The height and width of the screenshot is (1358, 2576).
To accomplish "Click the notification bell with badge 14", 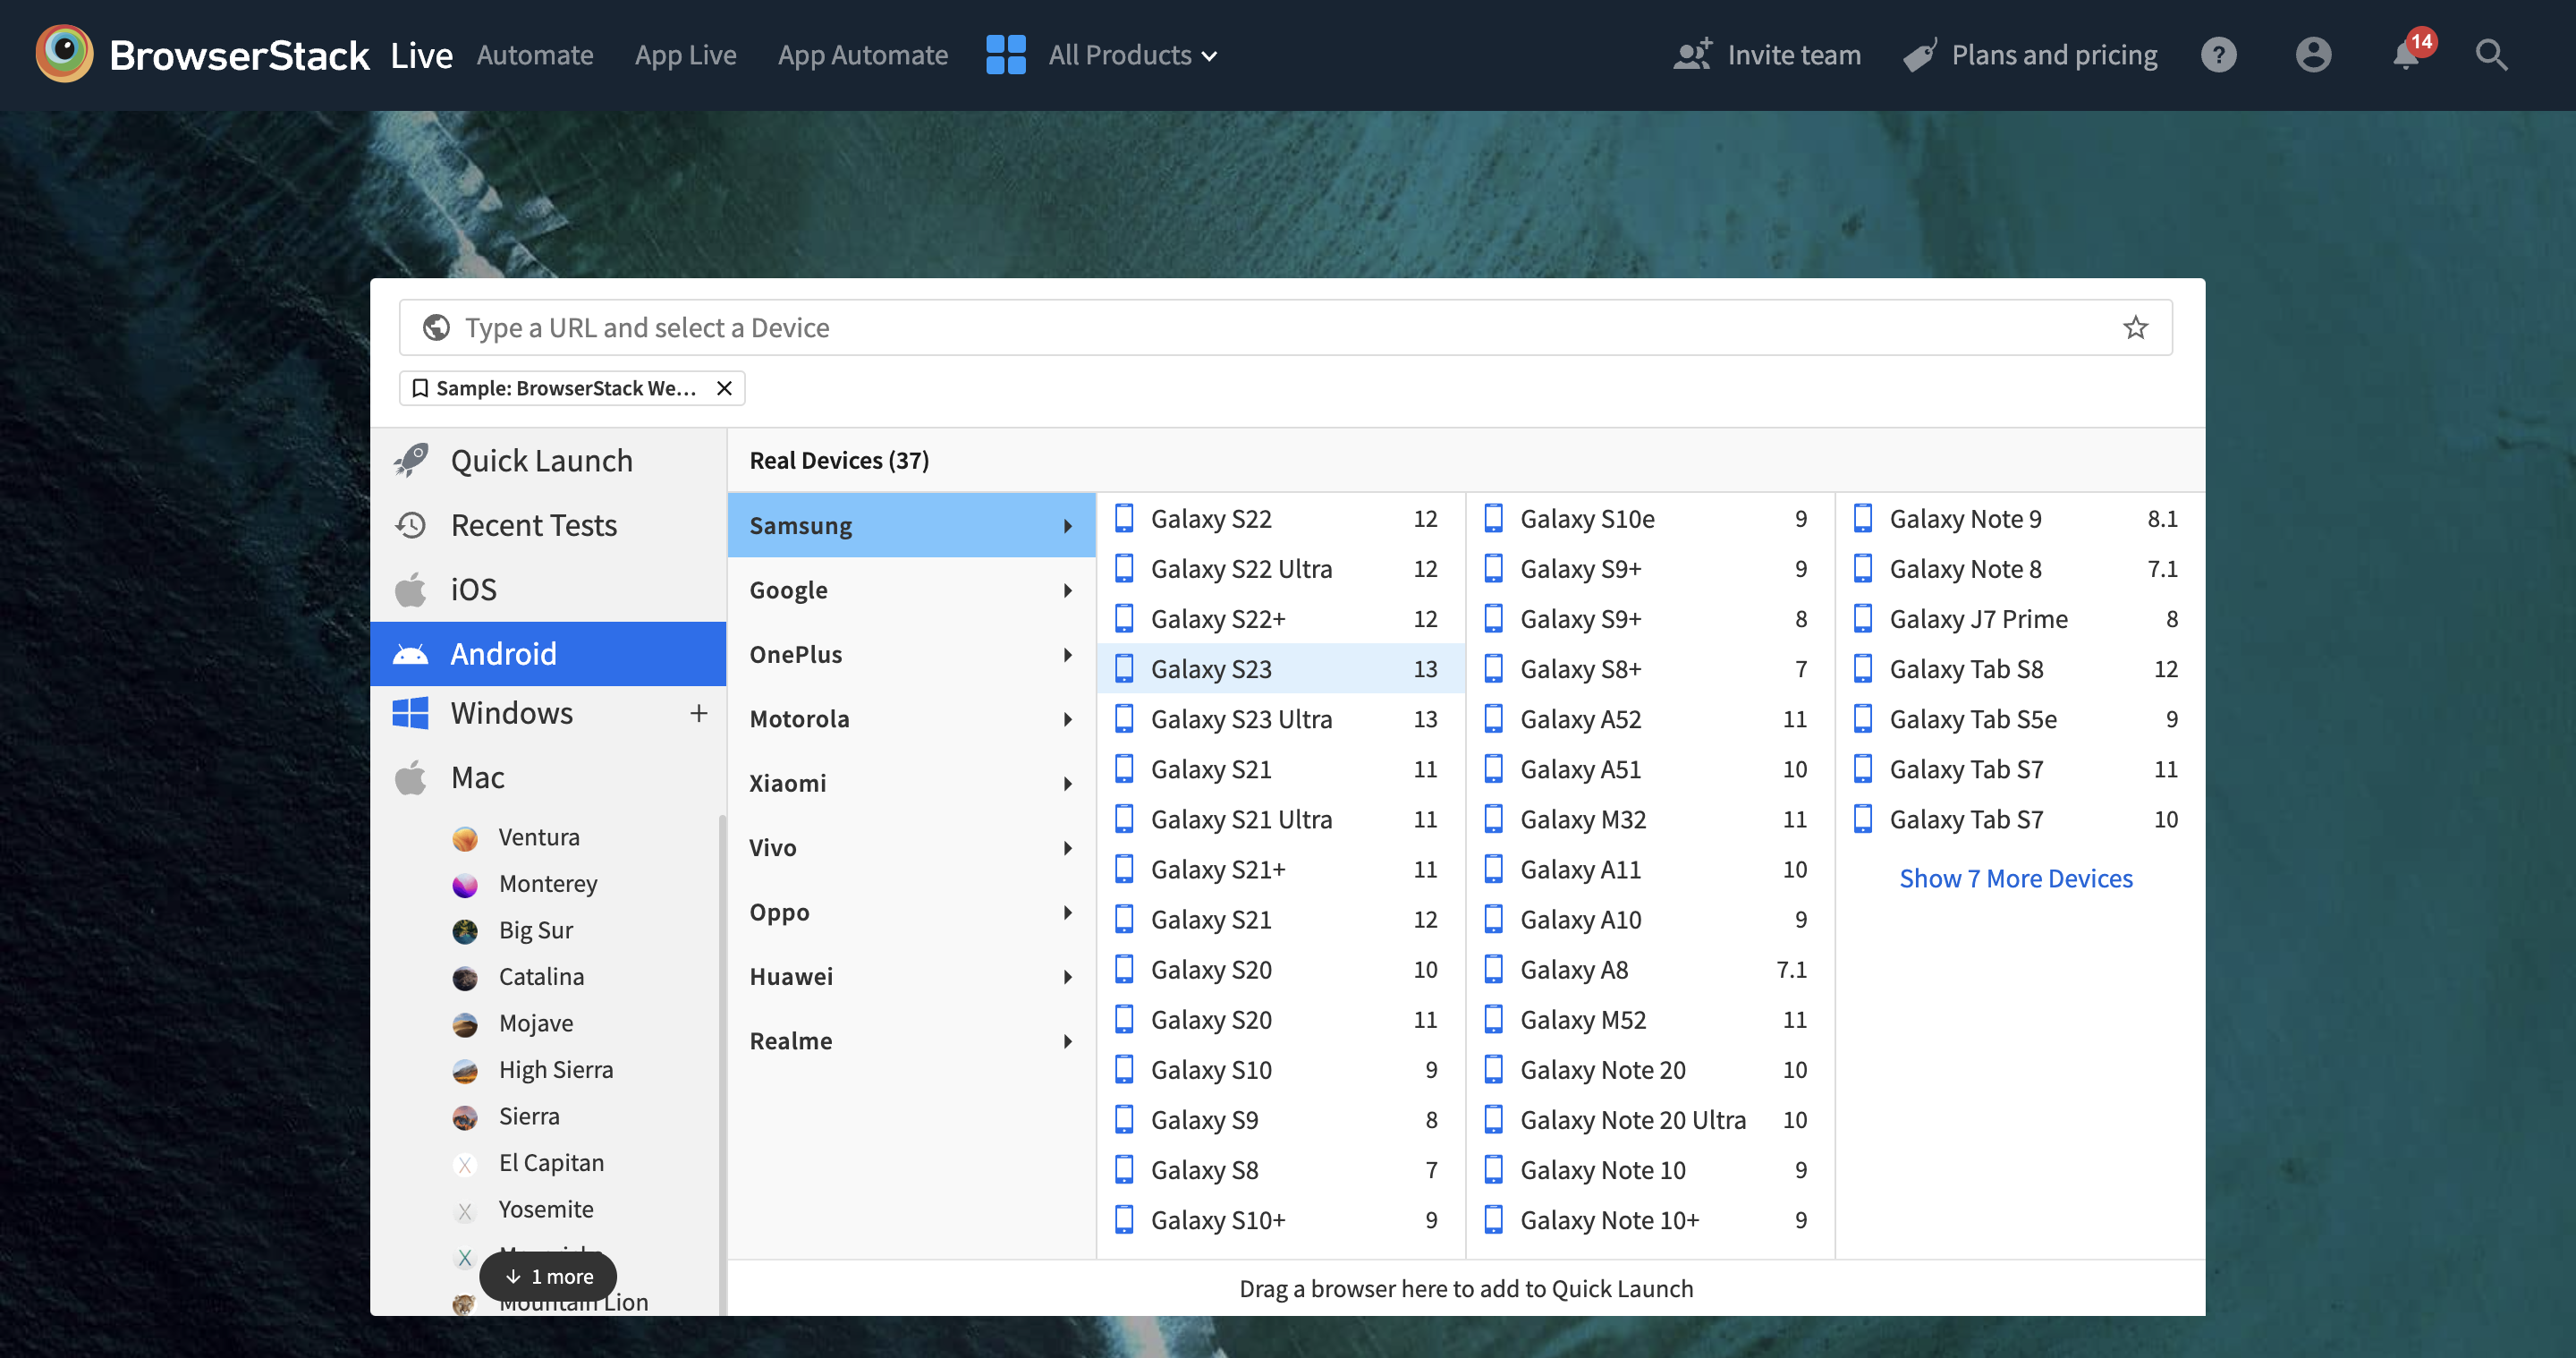I will pyautogui.click(x=2404, y=55).
